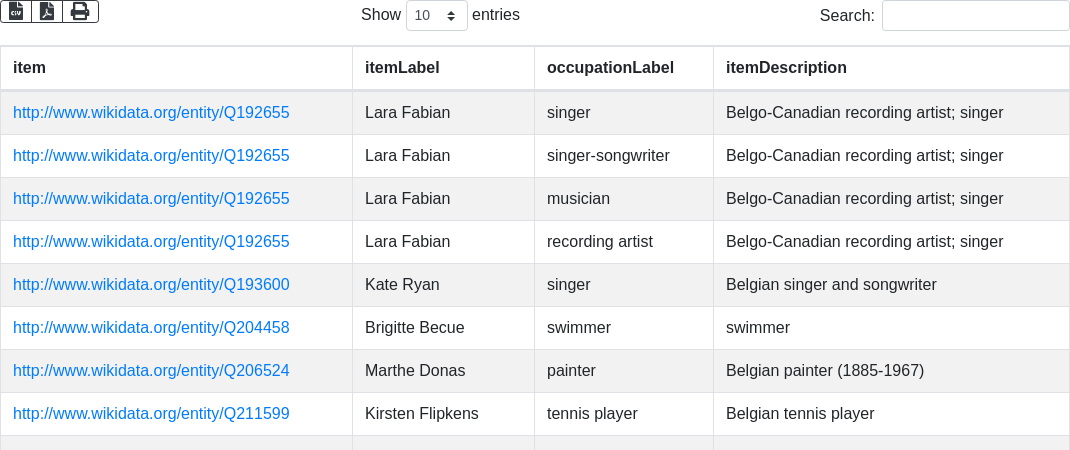Open the Q204458 Wikidata link
The image size is (1070, 450).
(151, 328)
